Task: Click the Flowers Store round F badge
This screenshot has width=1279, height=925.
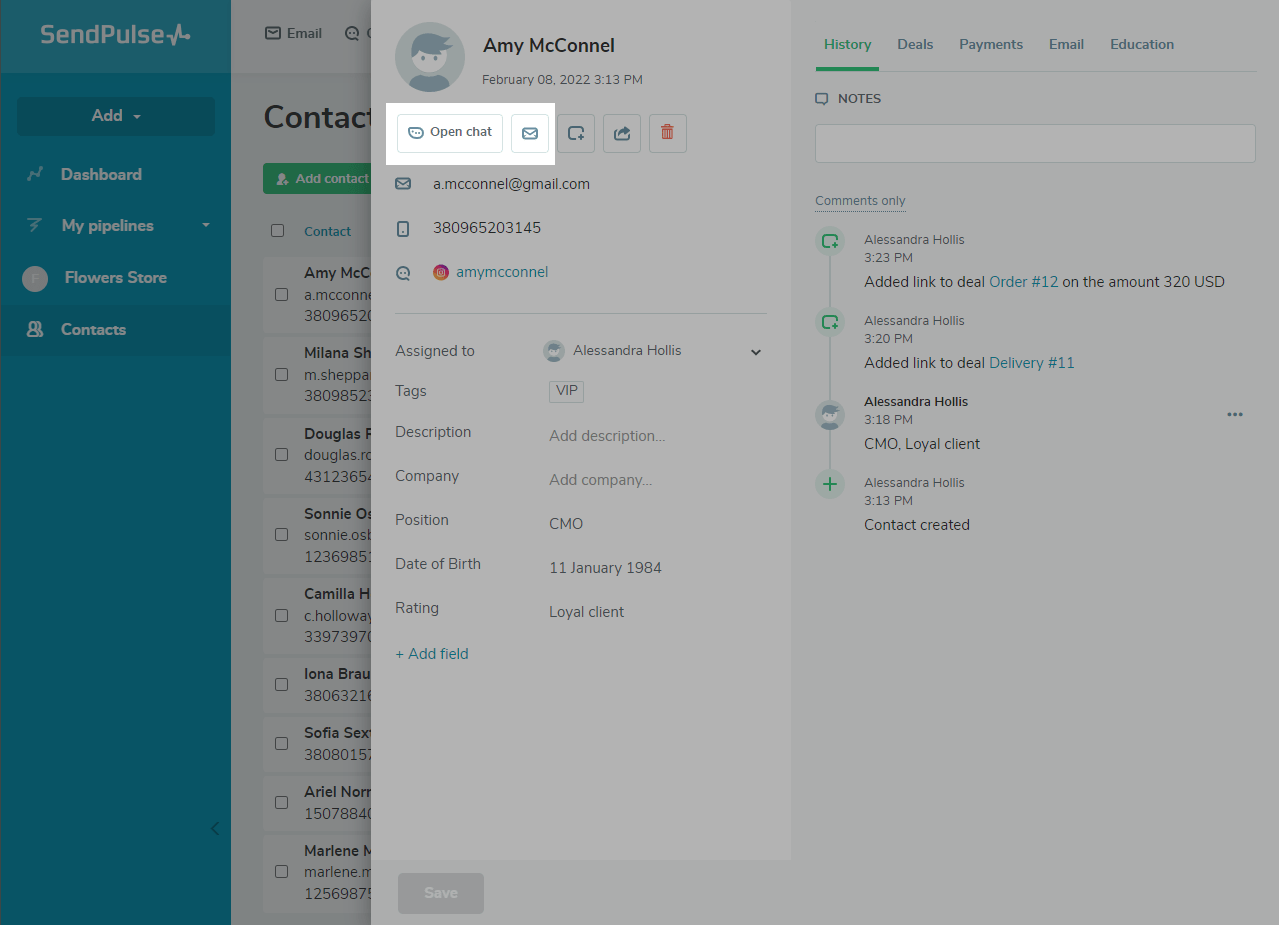Action: [x=35, y=279]
